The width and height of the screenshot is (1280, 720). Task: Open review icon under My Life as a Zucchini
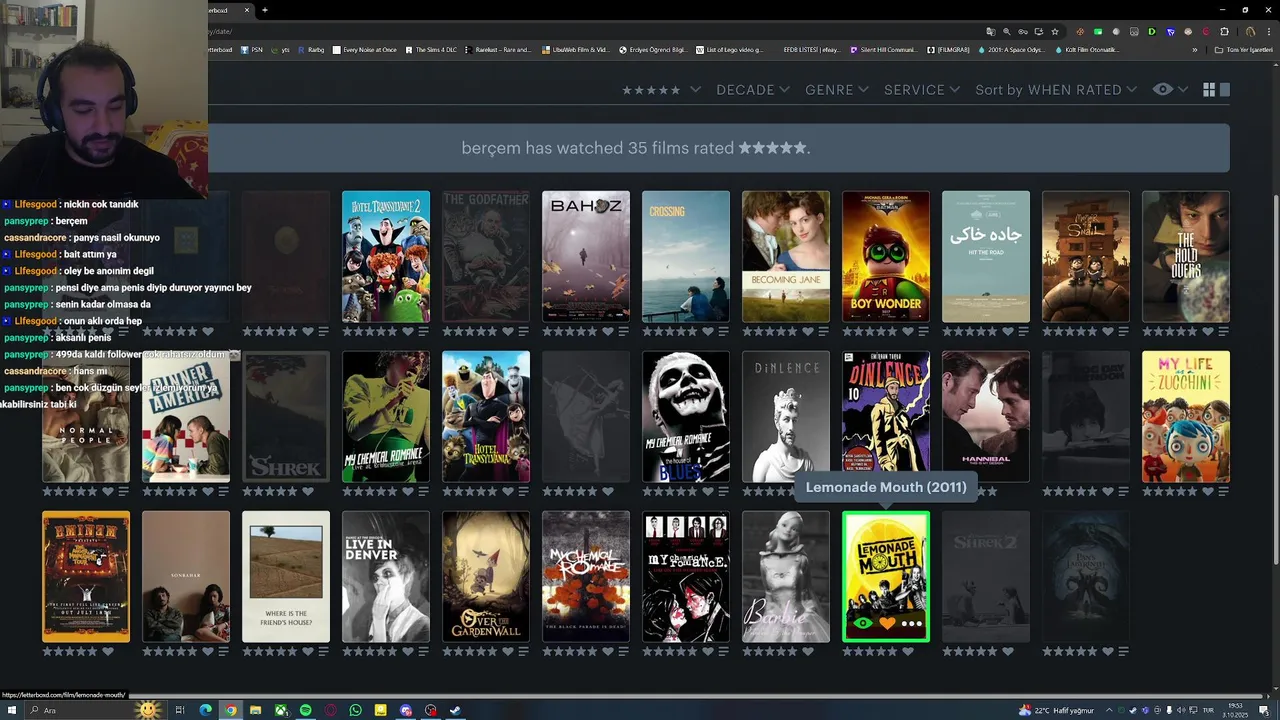[x=1223, y=491]
